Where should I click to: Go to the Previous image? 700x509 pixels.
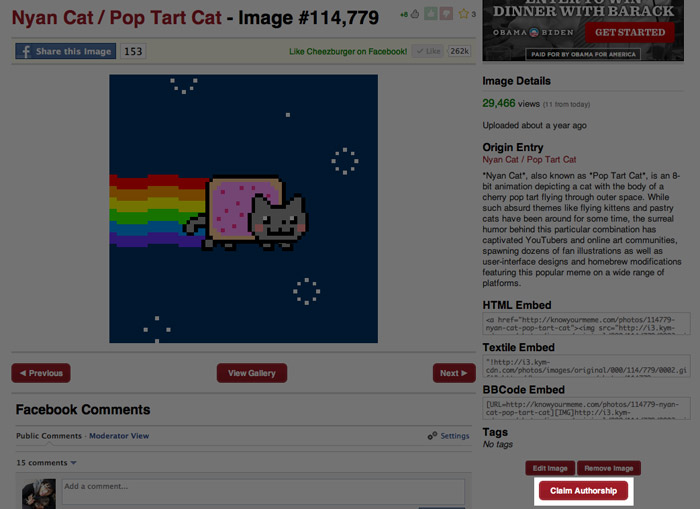tap(41, 373)
